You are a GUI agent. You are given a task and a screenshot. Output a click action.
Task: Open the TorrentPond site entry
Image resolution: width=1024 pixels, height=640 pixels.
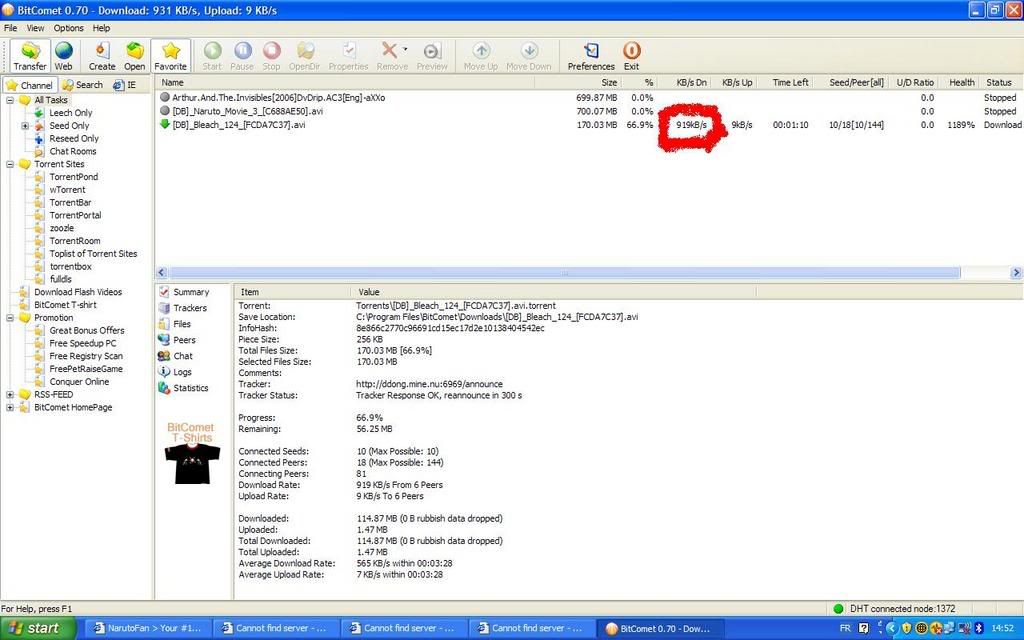[74, 177]
